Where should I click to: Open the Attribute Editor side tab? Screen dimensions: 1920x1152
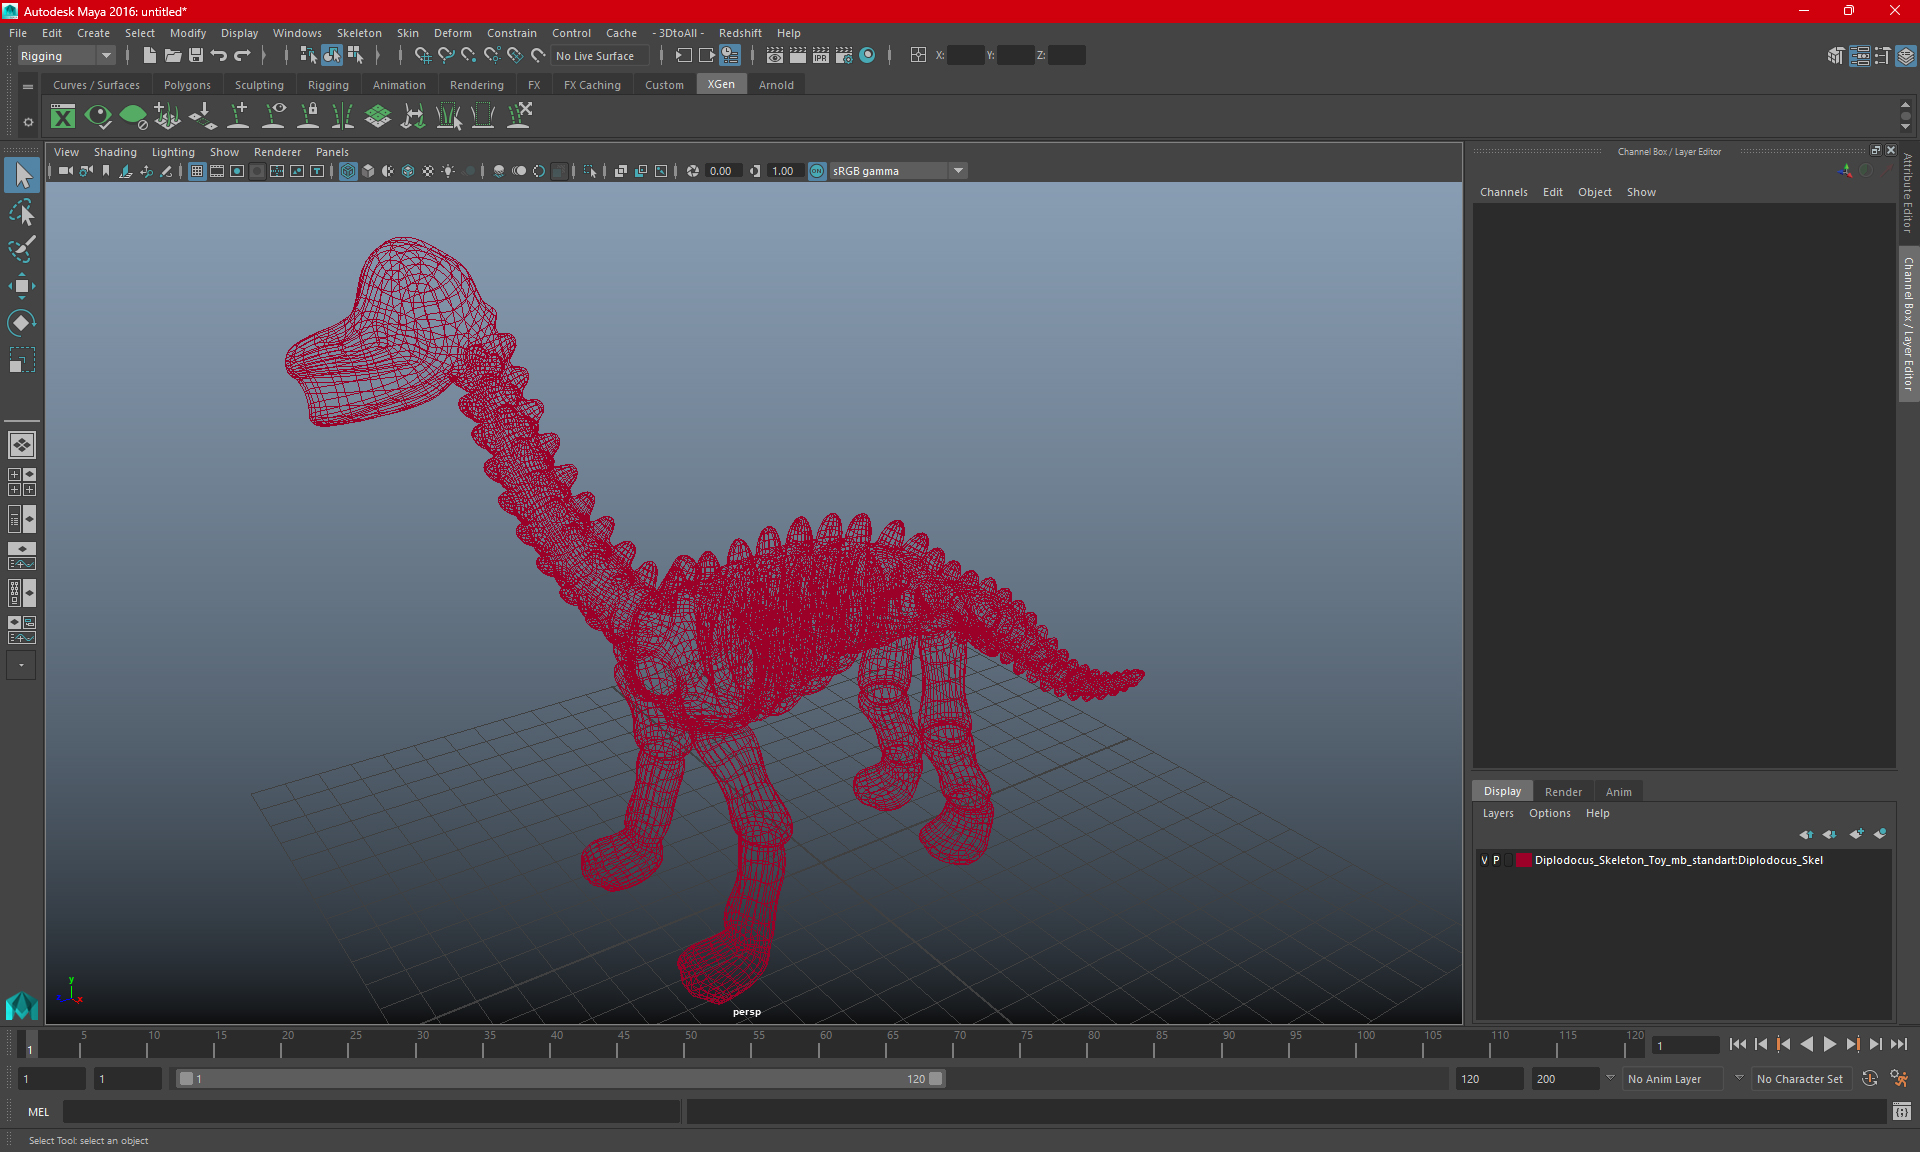point(1908,193)
